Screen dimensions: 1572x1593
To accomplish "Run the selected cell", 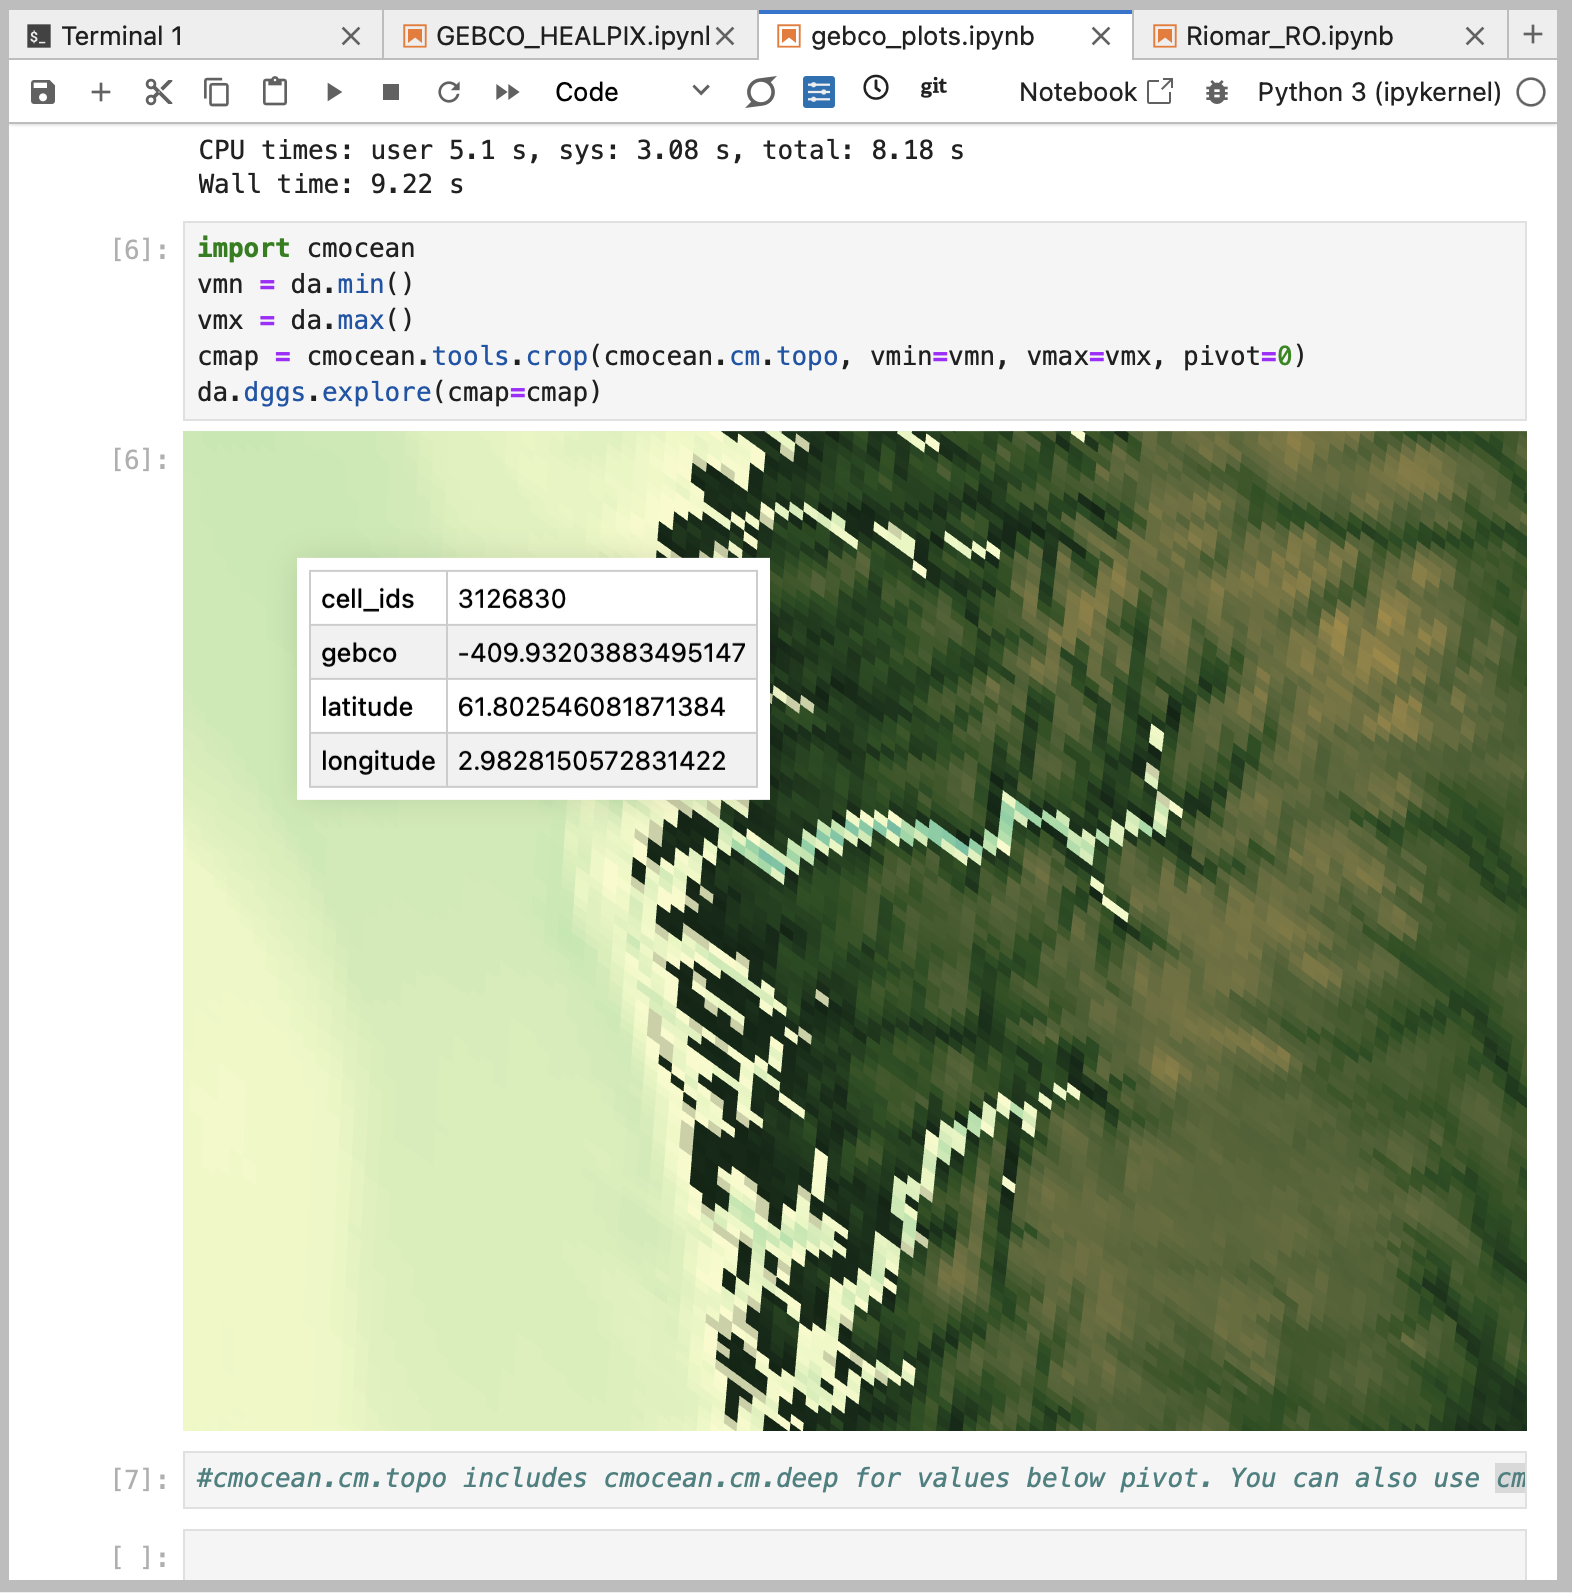I will (334, 93).
